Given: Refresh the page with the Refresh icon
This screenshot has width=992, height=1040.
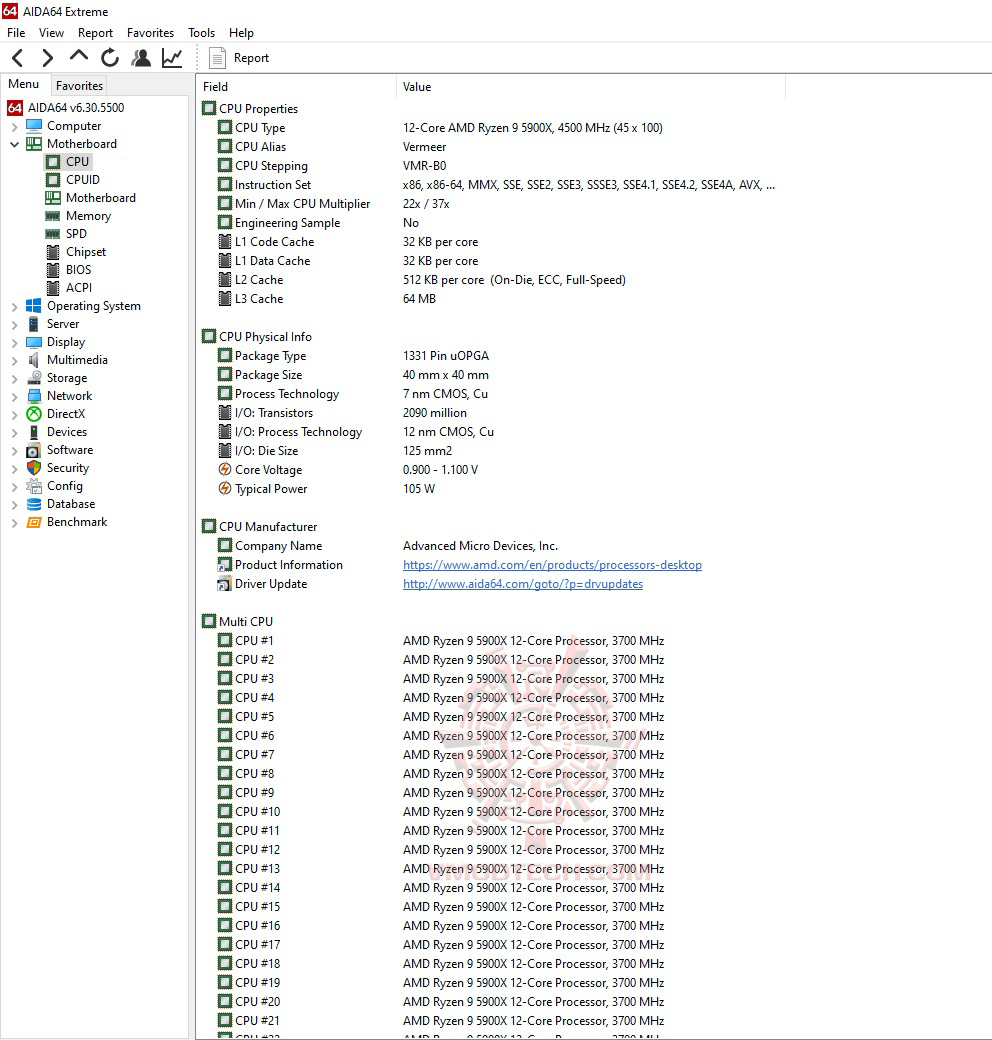Looking at the screenshot, I should [x=109, y=58].
